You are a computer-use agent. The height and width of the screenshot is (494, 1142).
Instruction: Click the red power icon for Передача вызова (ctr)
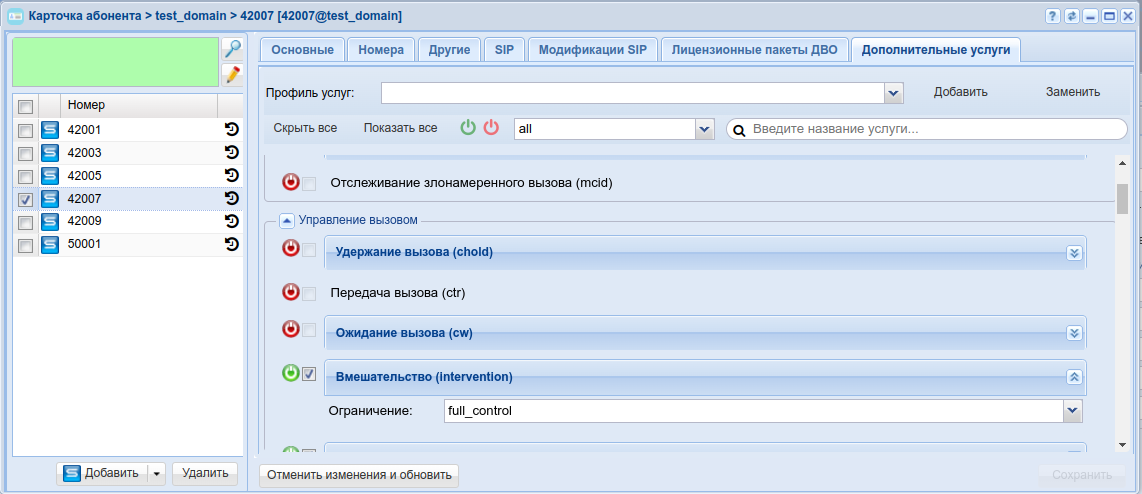coord(291,293)
